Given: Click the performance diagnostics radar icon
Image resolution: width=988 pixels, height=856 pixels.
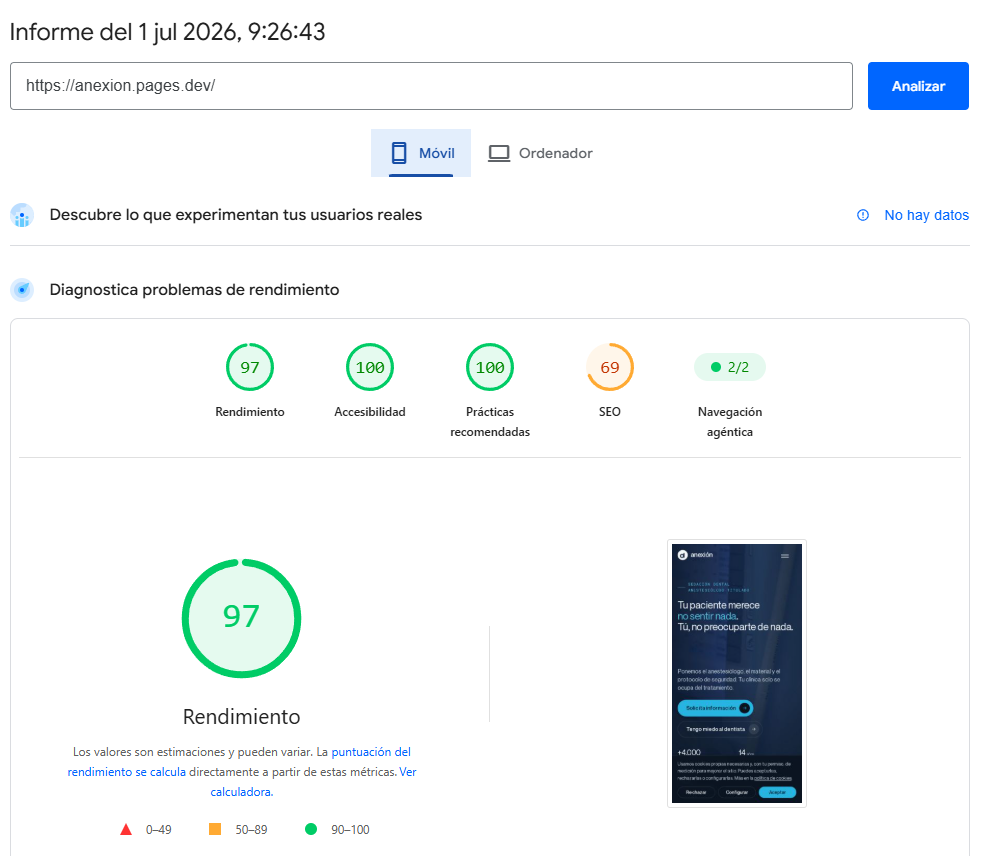Looking at the screenshot, I should (x=22, y=290).
